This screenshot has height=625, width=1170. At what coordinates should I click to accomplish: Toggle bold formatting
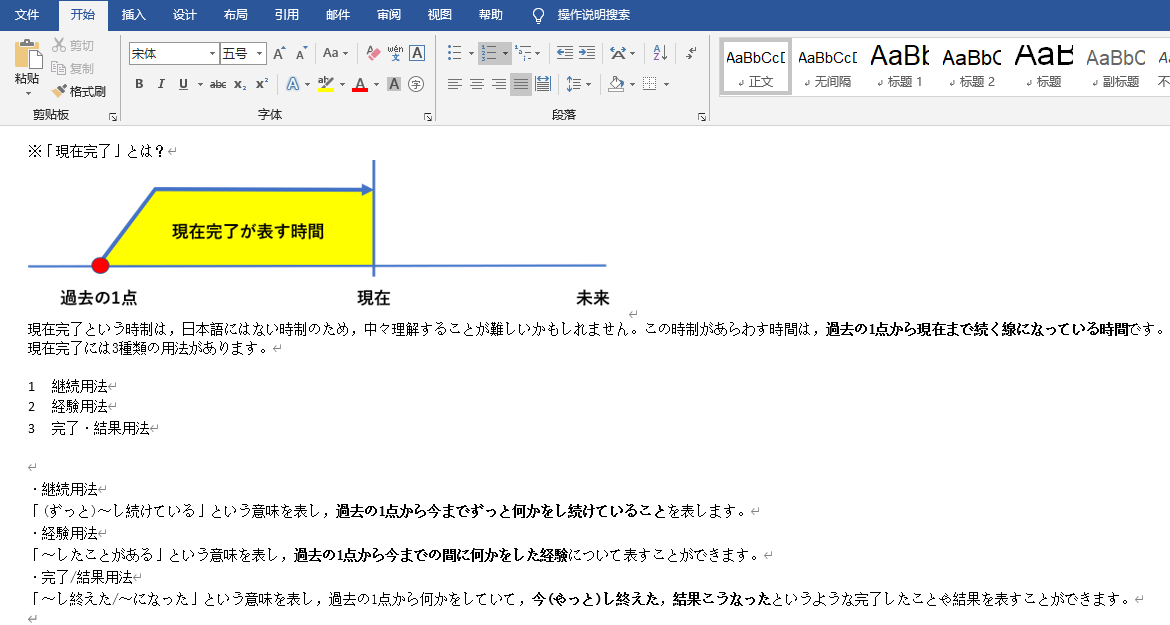tap(139, 84)
